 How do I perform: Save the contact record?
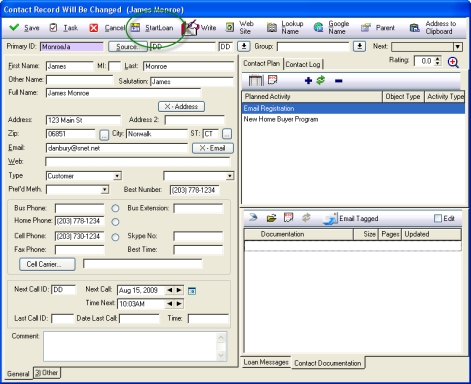[24, 28]
